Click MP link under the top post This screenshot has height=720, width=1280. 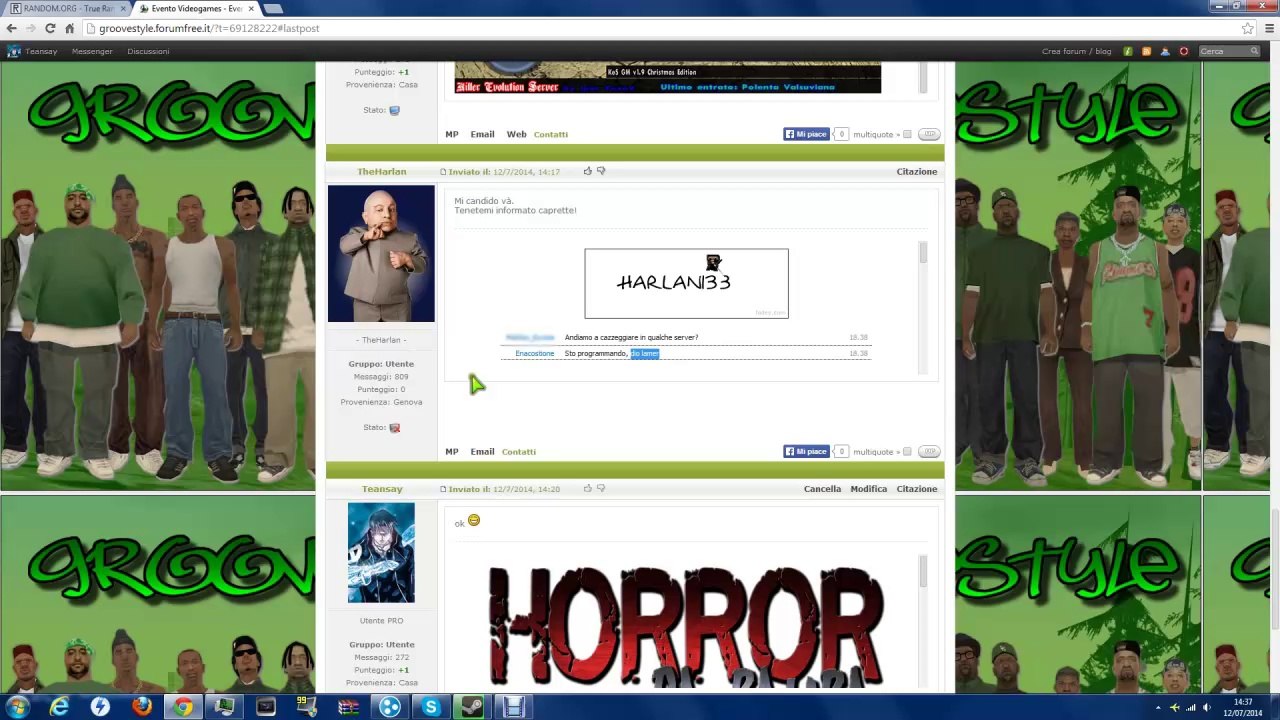(452, 134)
